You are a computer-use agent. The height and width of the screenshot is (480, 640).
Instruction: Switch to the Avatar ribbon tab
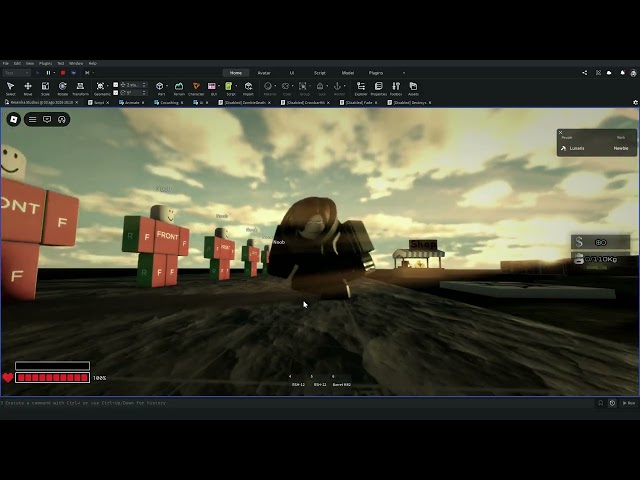[264, 73]
